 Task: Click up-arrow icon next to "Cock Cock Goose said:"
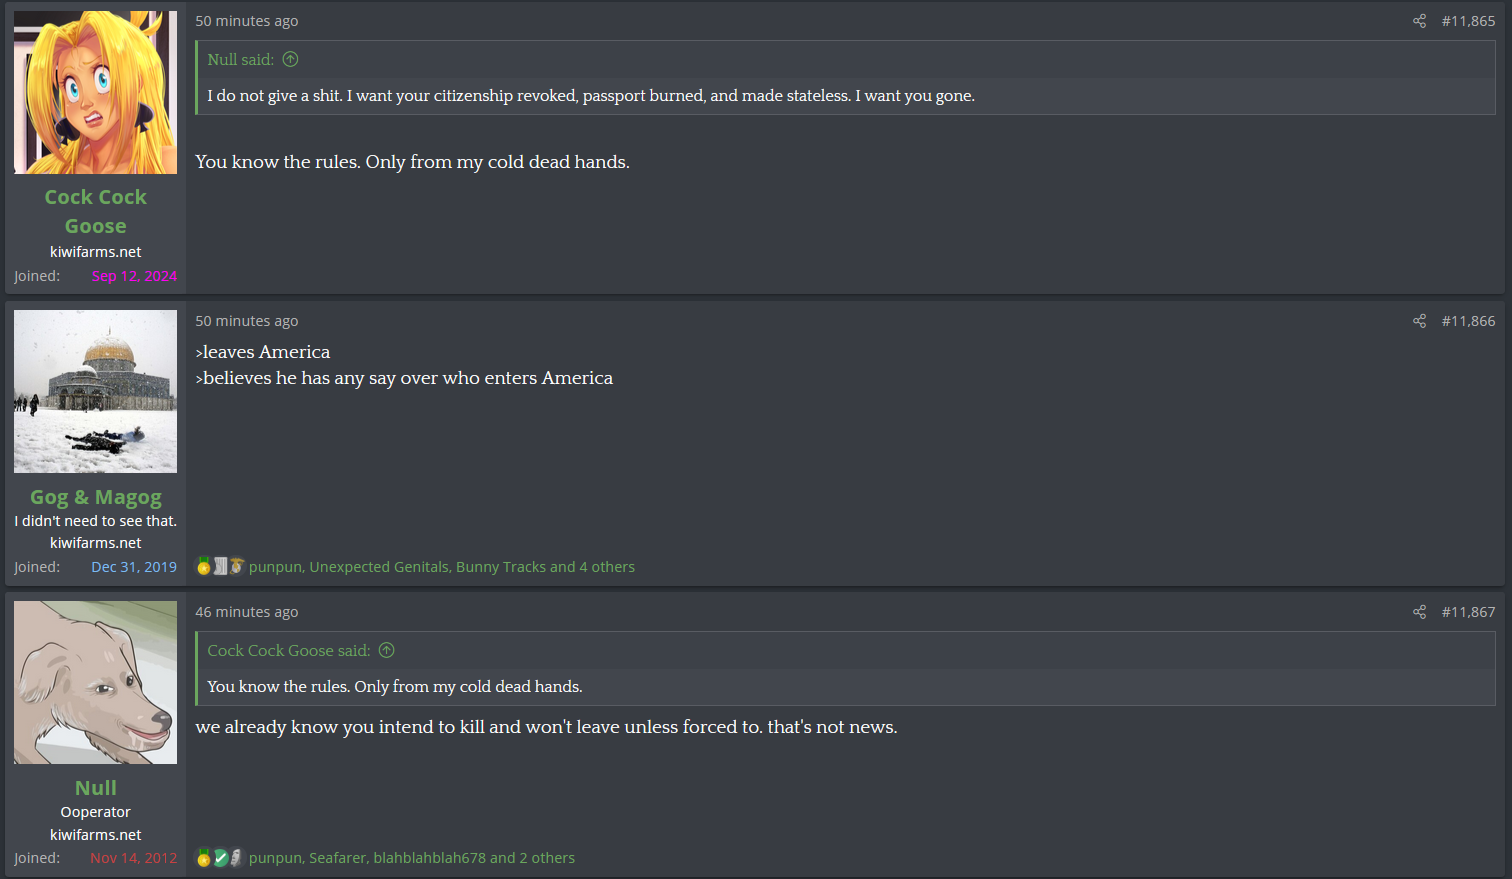click(x=387, y=650)
